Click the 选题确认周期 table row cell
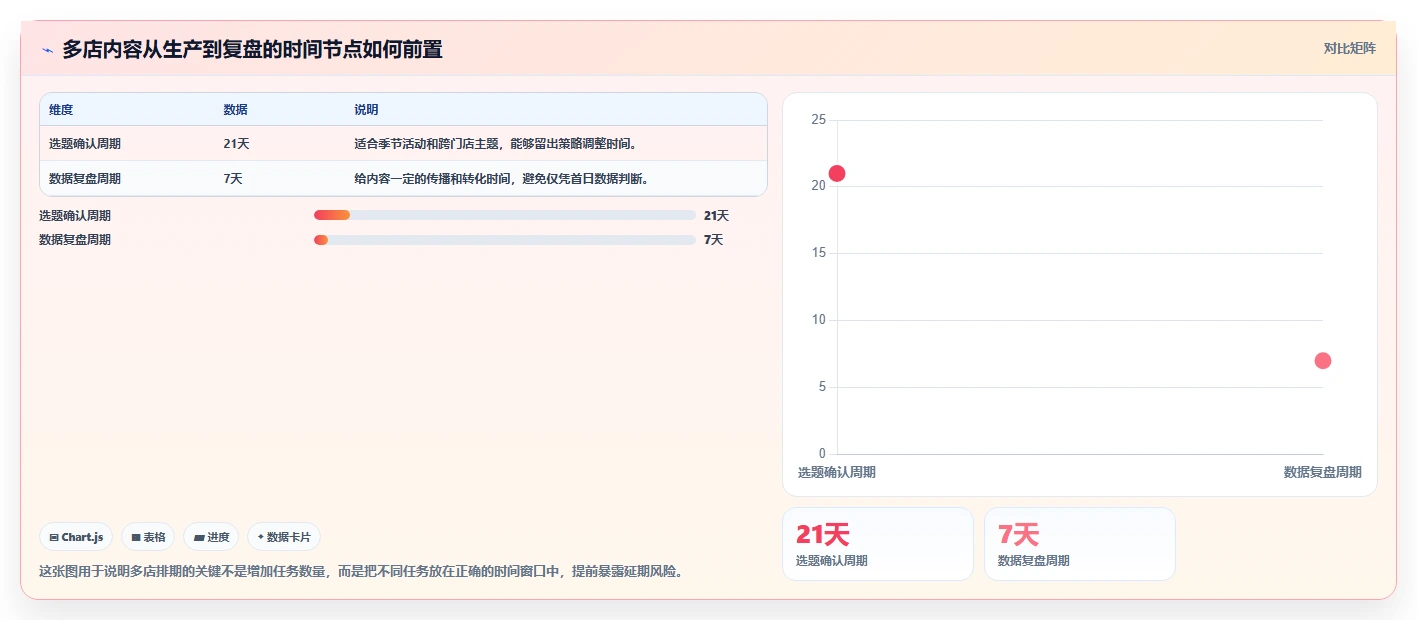The image size is (1417, 620). (x=85, y=144)
